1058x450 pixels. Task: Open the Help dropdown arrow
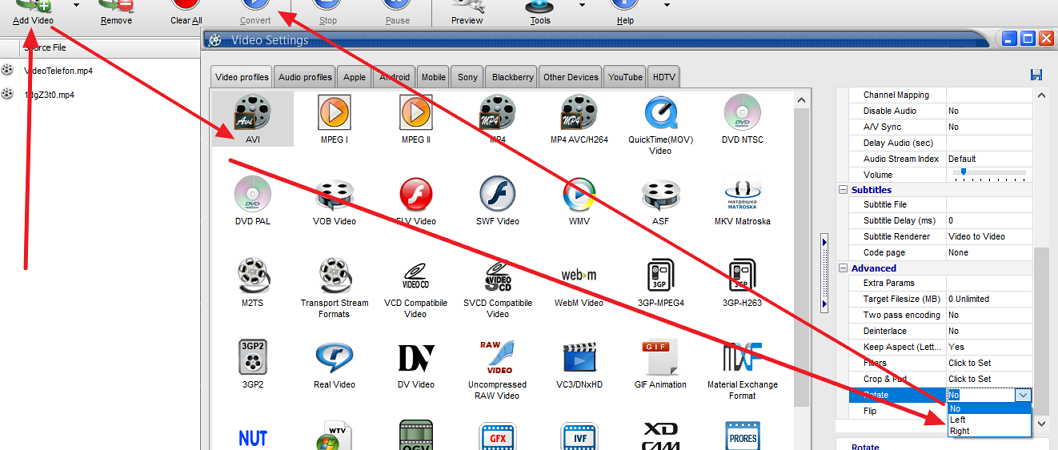(667, 5)
